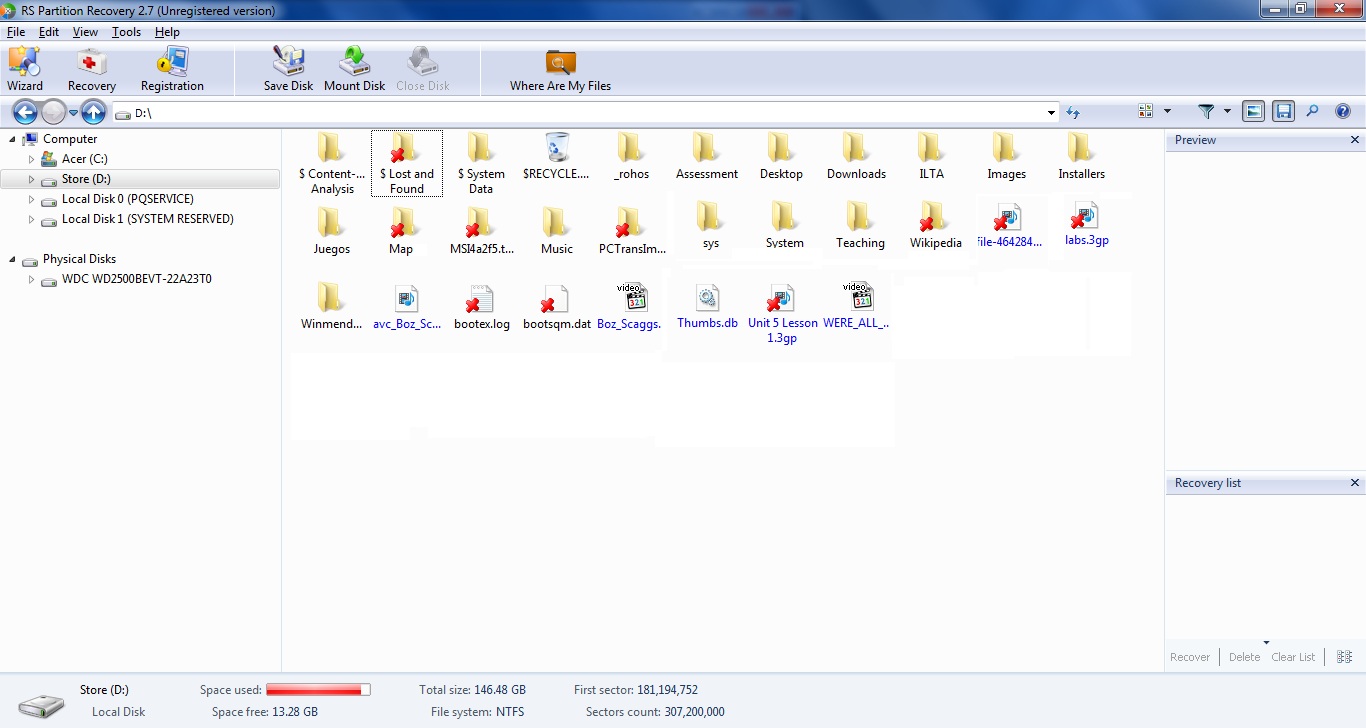Close the Preview panel
Image resolution: width=1366 pixels, height=728 pixels.
point(1355,140)
